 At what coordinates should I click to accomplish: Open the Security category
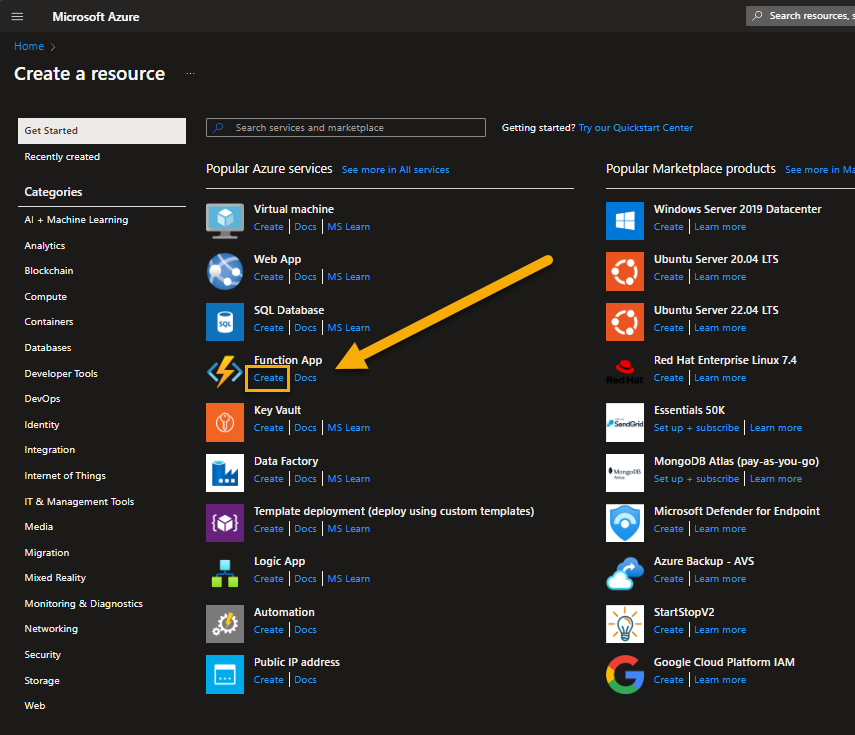point(43,655)
